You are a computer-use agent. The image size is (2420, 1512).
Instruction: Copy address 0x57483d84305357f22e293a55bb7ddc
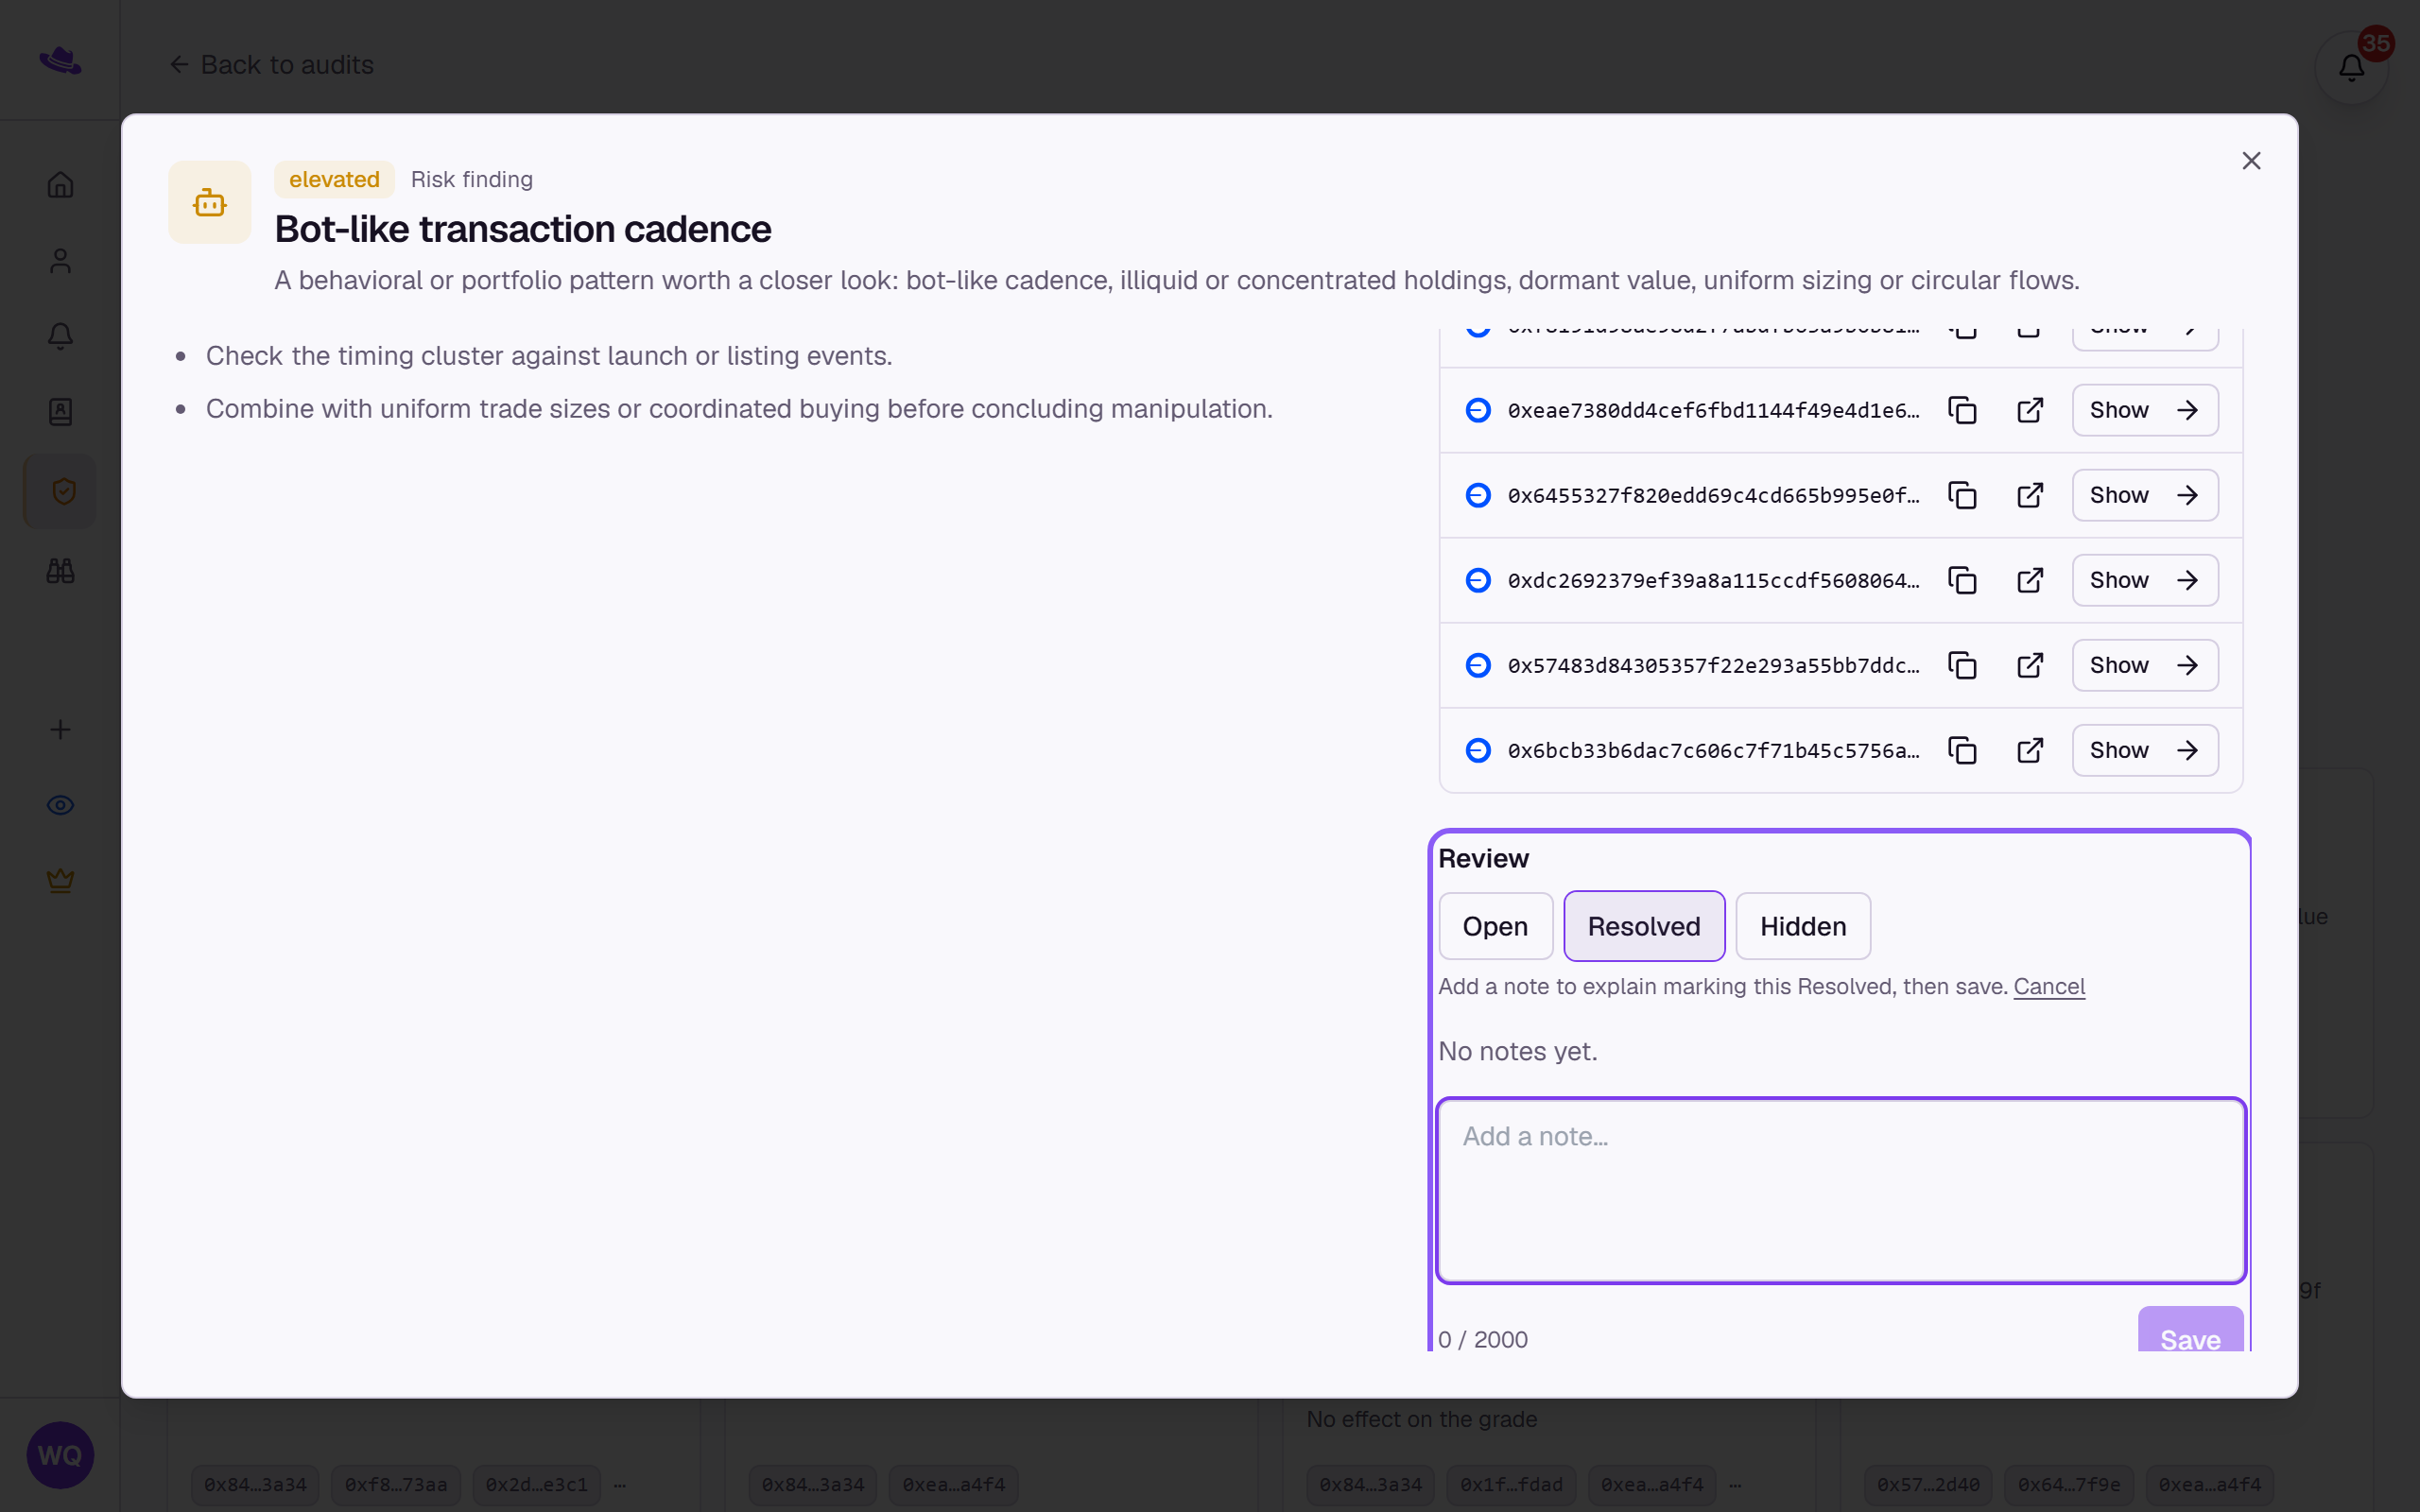click(x=1962, y=665)
